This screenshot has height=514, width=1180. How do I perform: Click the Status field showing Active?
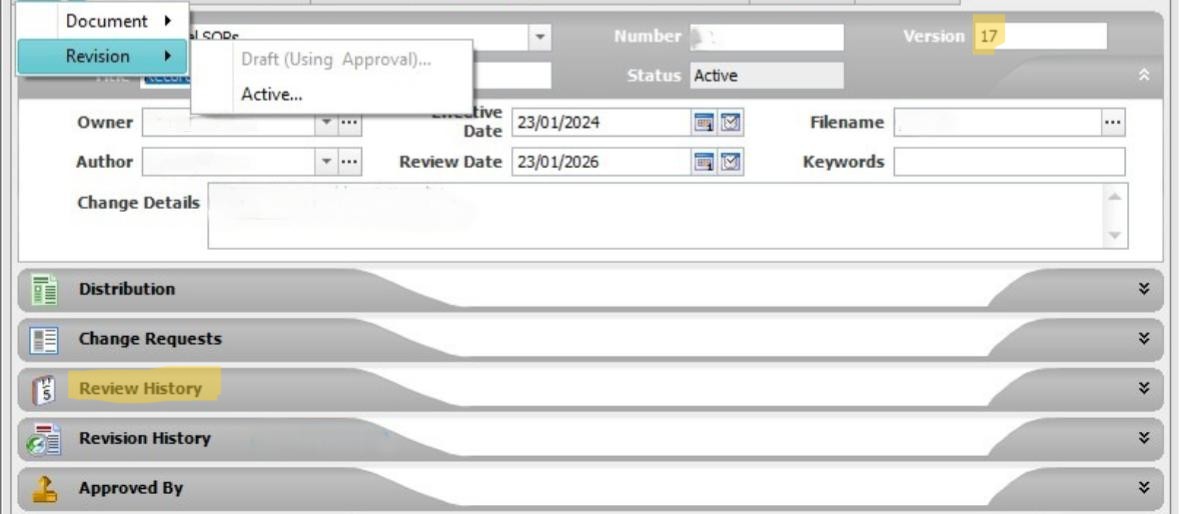coord(766,75)
